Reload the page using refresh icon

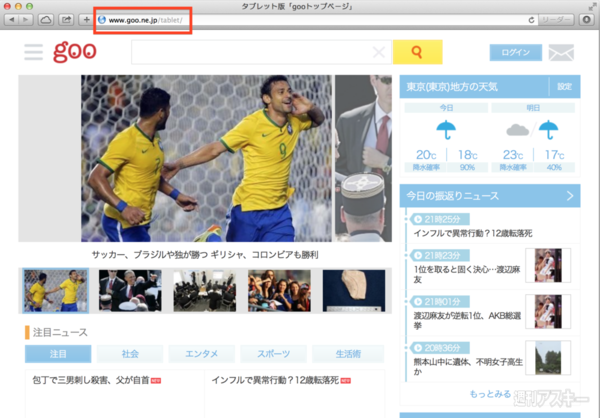click(x=532, y=20)
